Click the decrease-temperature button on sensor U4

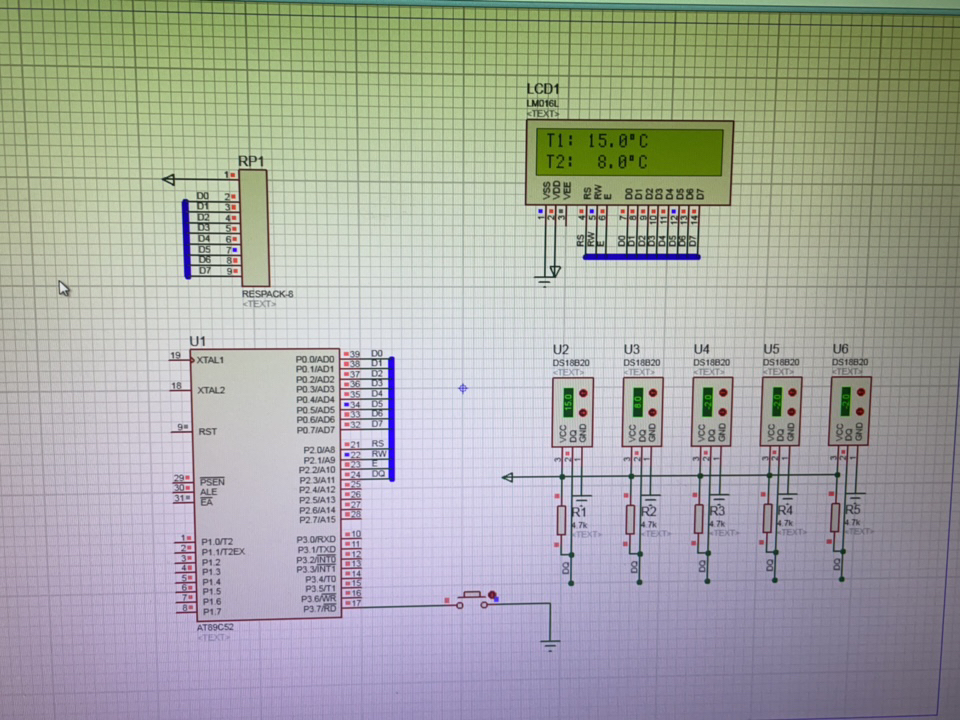pos(723,413)
